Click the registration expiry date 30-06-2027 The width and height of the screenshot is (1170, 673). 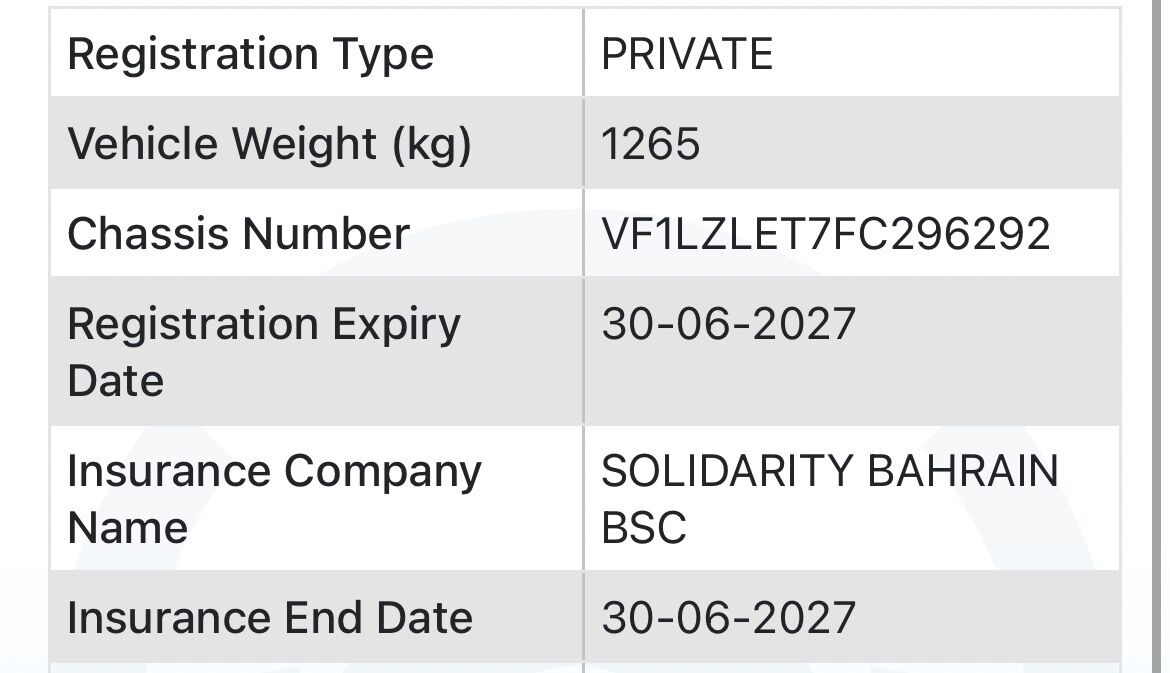point(728,324)
